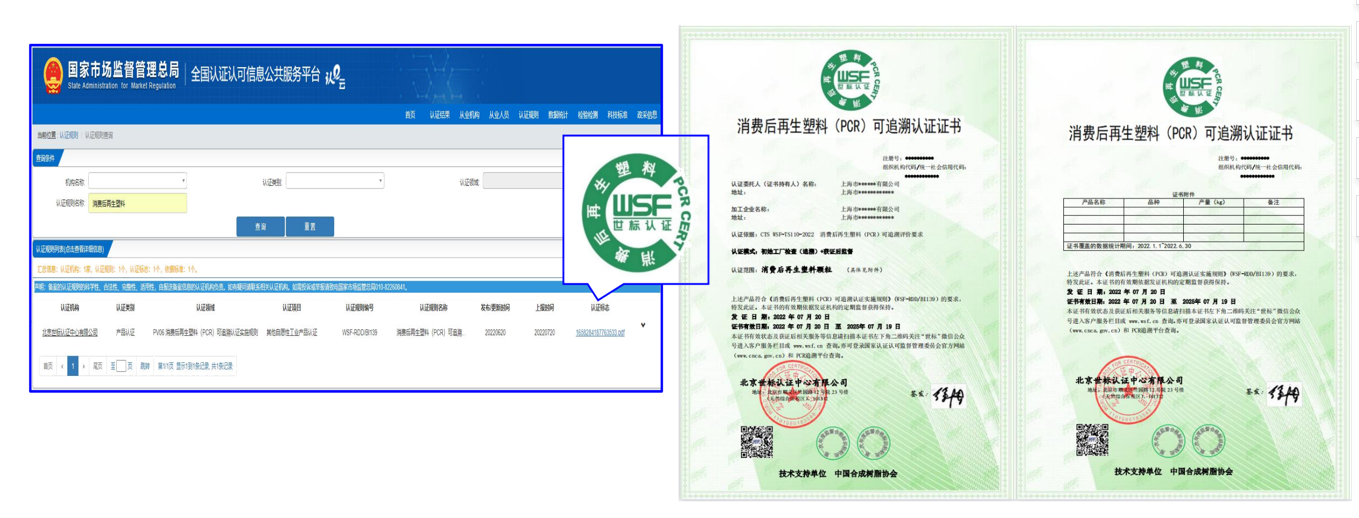Click the signature on the right certificate
This screenshot has height=518, width=1359.
click(1283, 394)
